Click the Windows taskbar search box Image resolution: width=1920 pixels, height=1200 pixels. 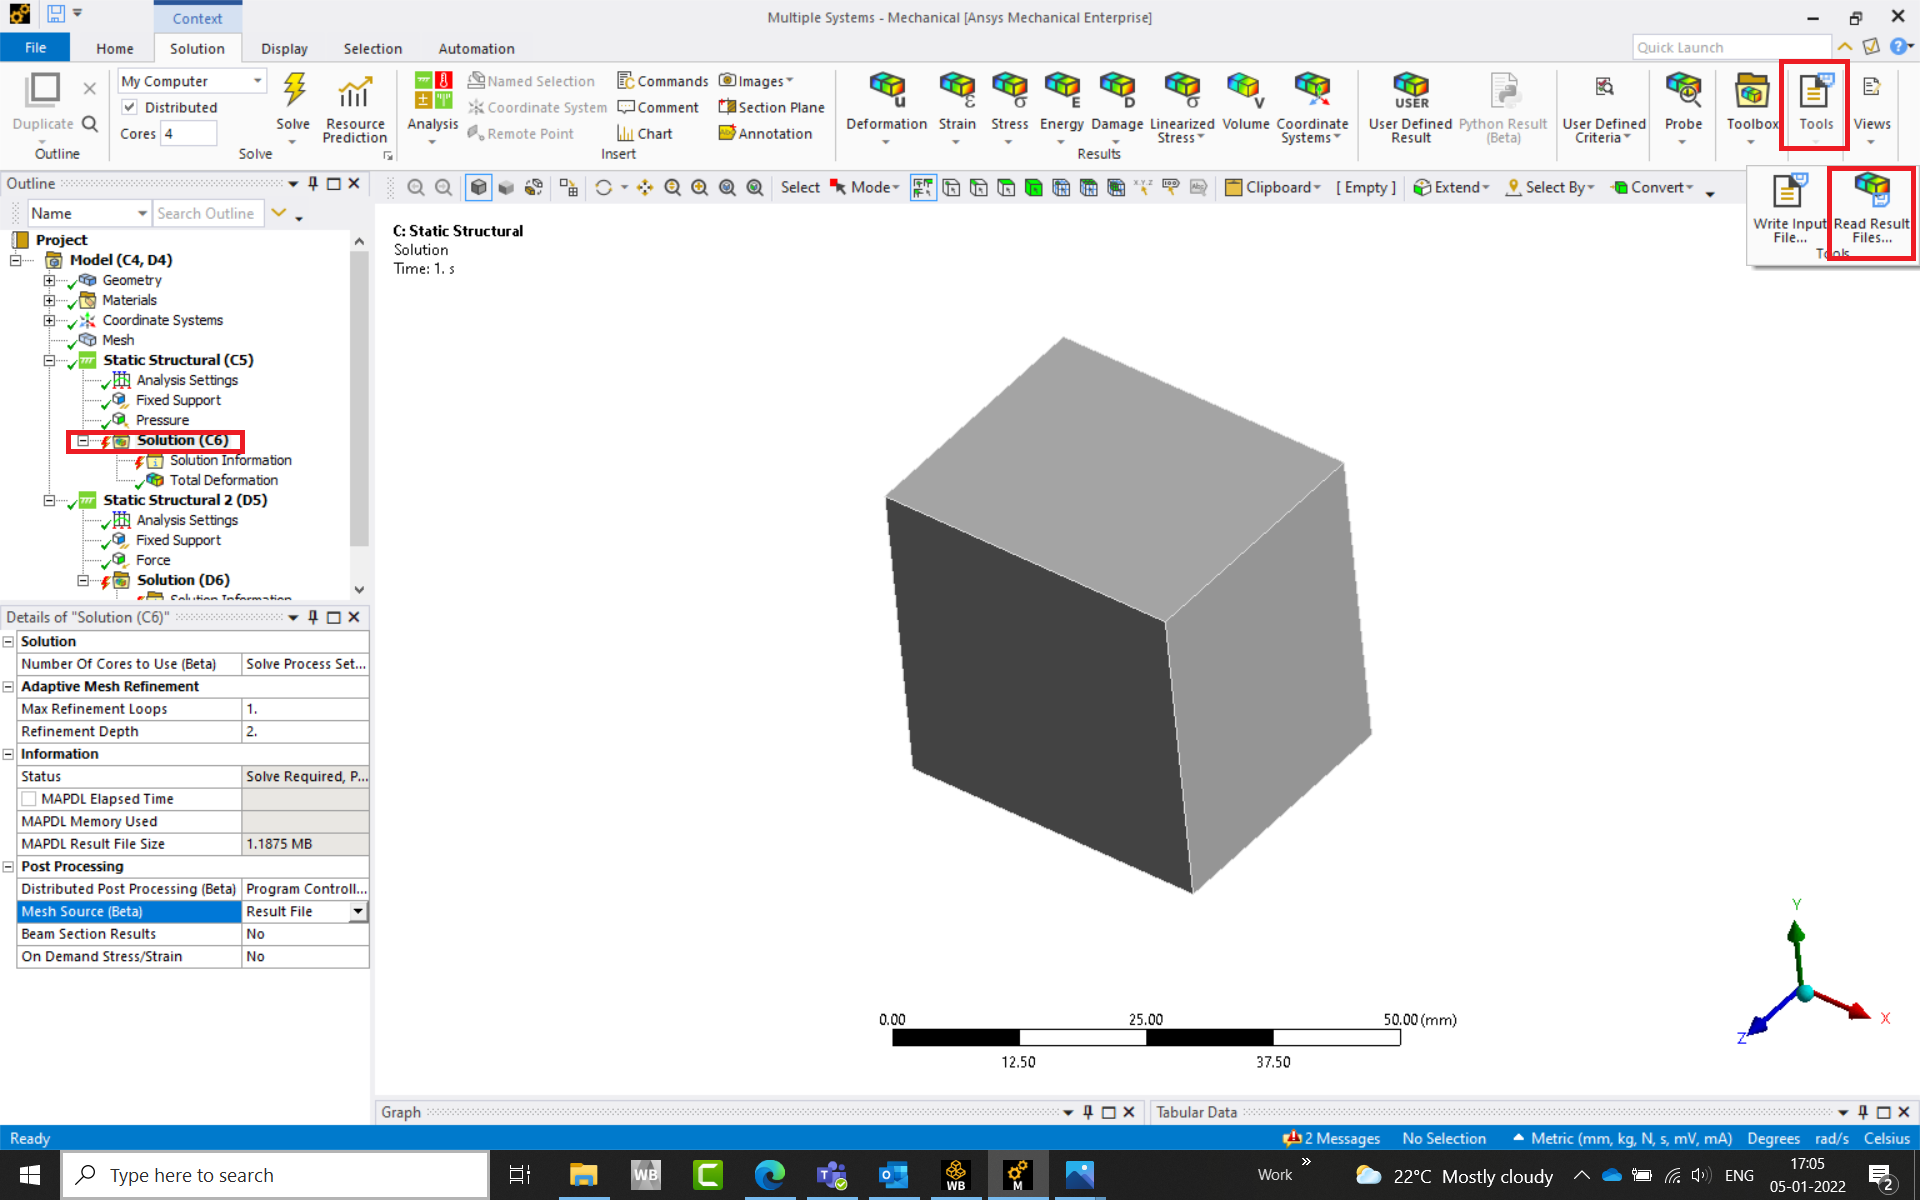click(x=276, y=1175)
